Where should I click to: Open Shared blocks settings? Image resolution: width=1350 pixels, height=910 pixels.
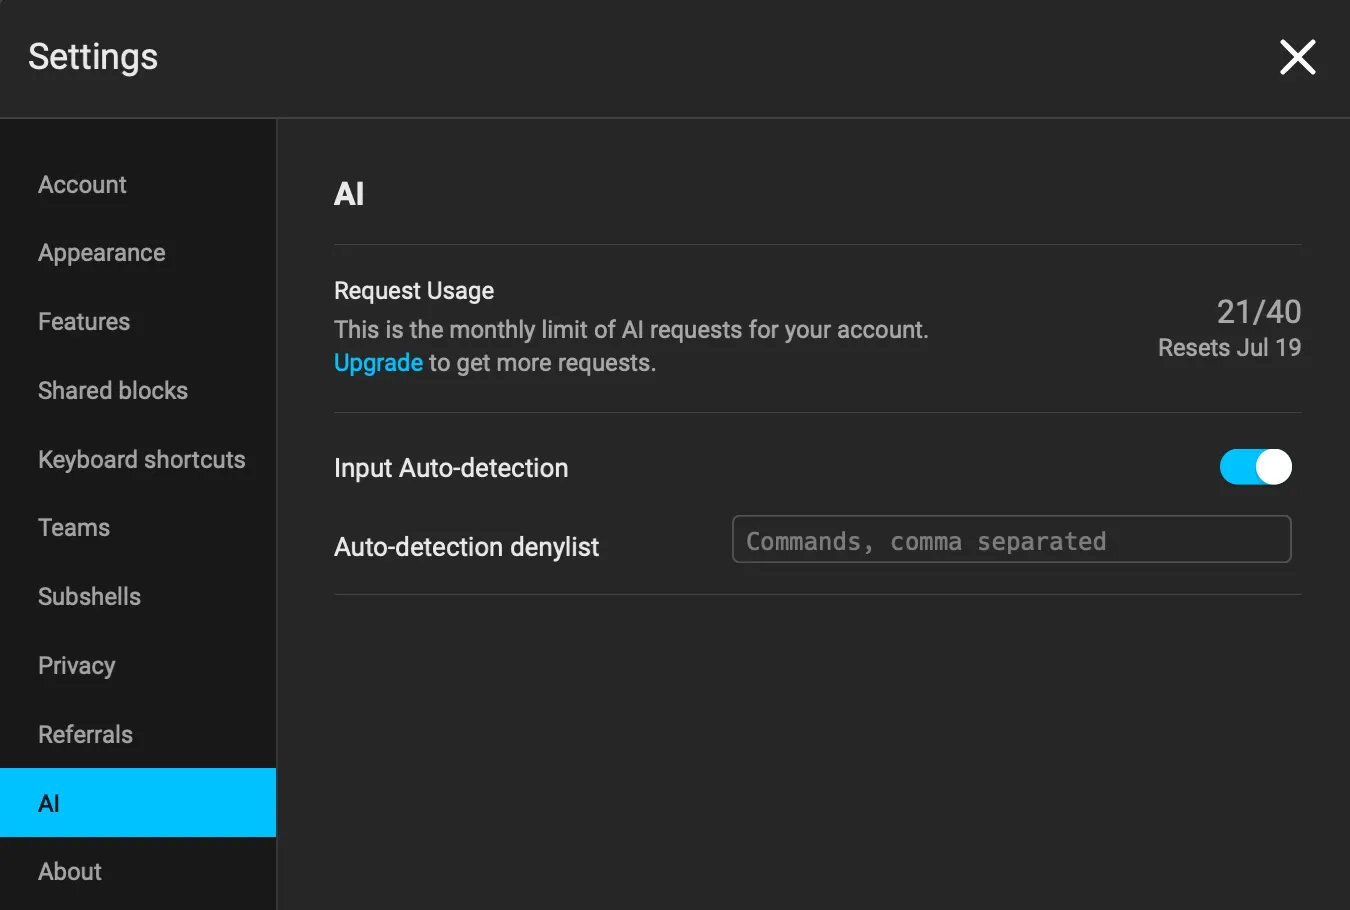pos(138,391)
